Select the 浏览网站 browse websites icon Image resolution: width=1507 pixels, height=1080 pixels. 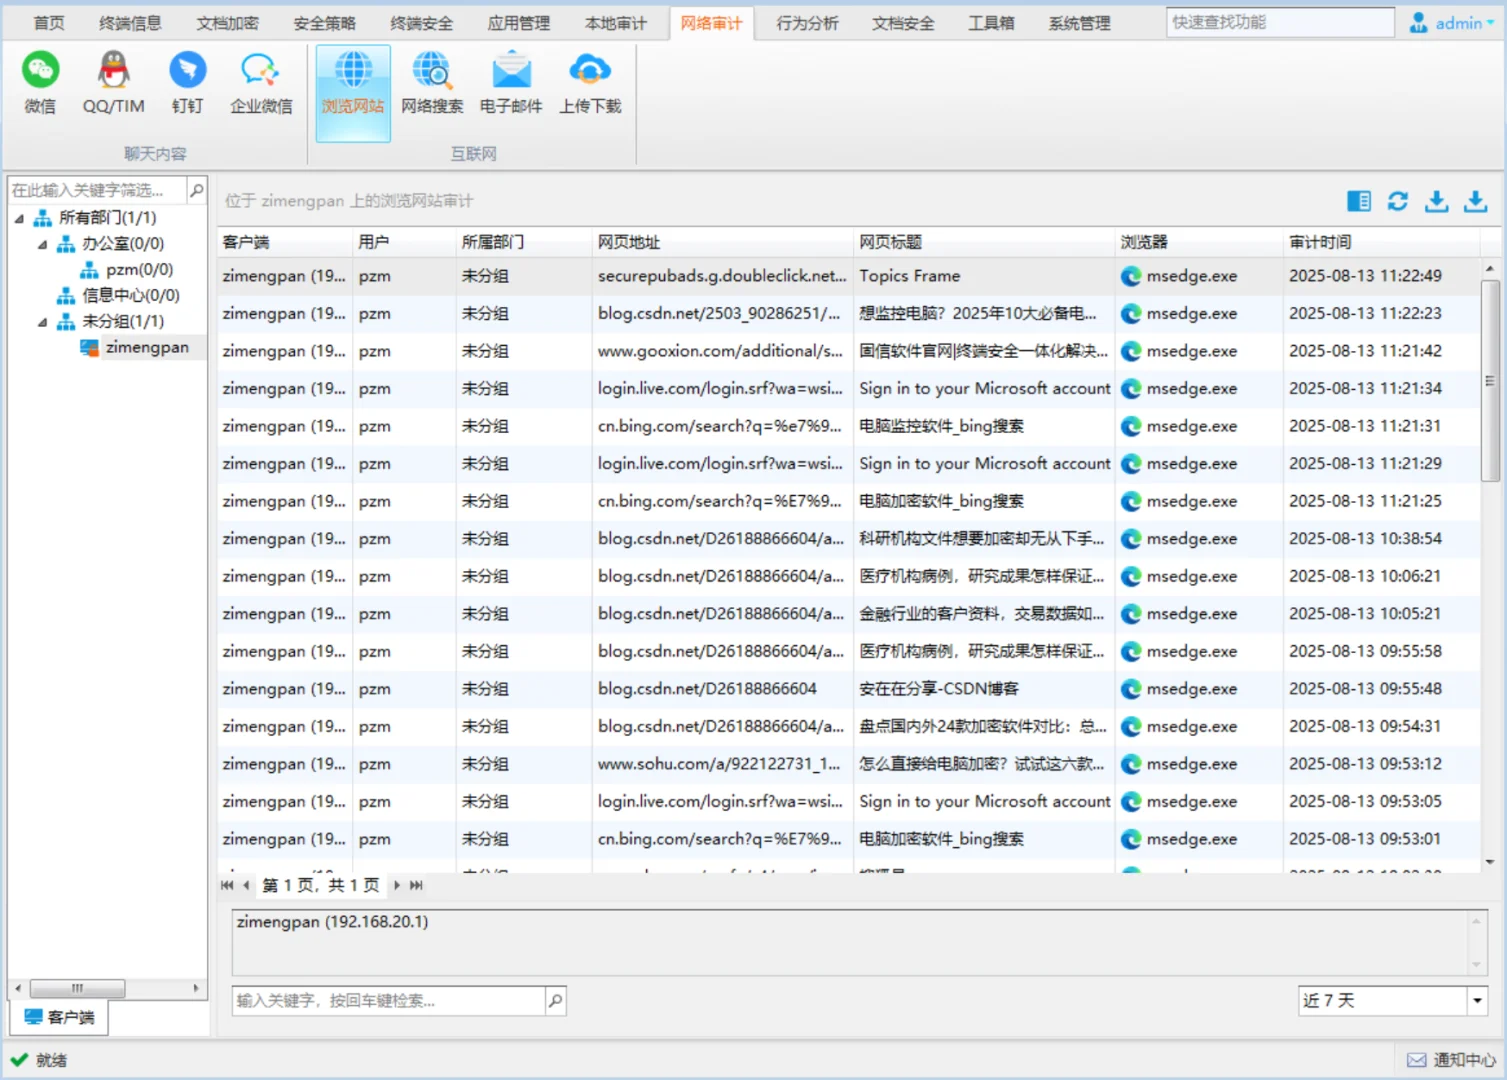point(353,92)
